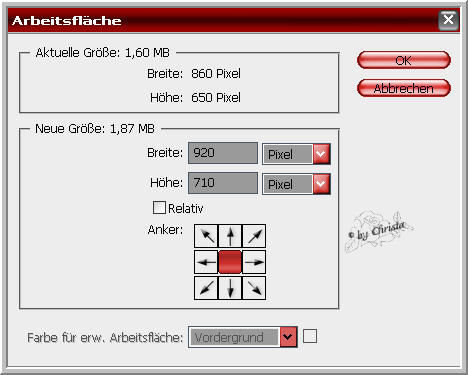Set anchor to top-center up arrow

[230, 236]
